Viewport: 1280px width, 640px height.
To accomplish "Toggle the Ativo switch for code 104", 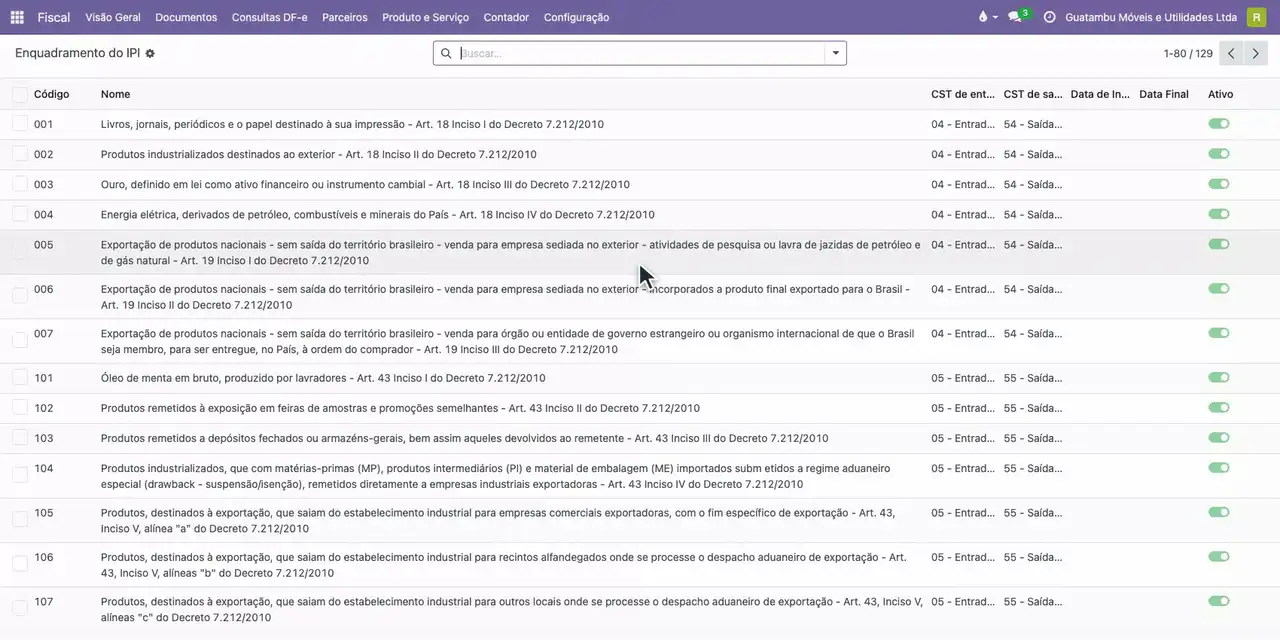I will pos(1218,468).
